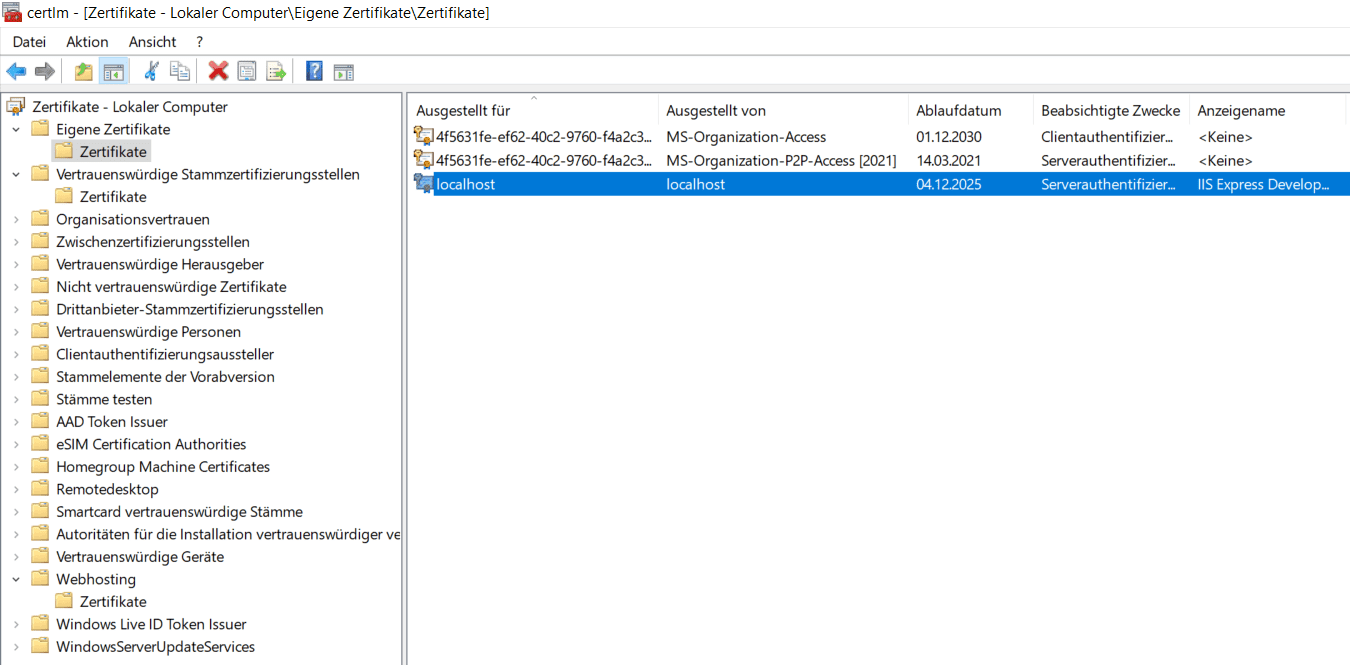1350x665 pixels.
Task: Sort by Ablaufdatum column header
Action: (x=958, y=111)
